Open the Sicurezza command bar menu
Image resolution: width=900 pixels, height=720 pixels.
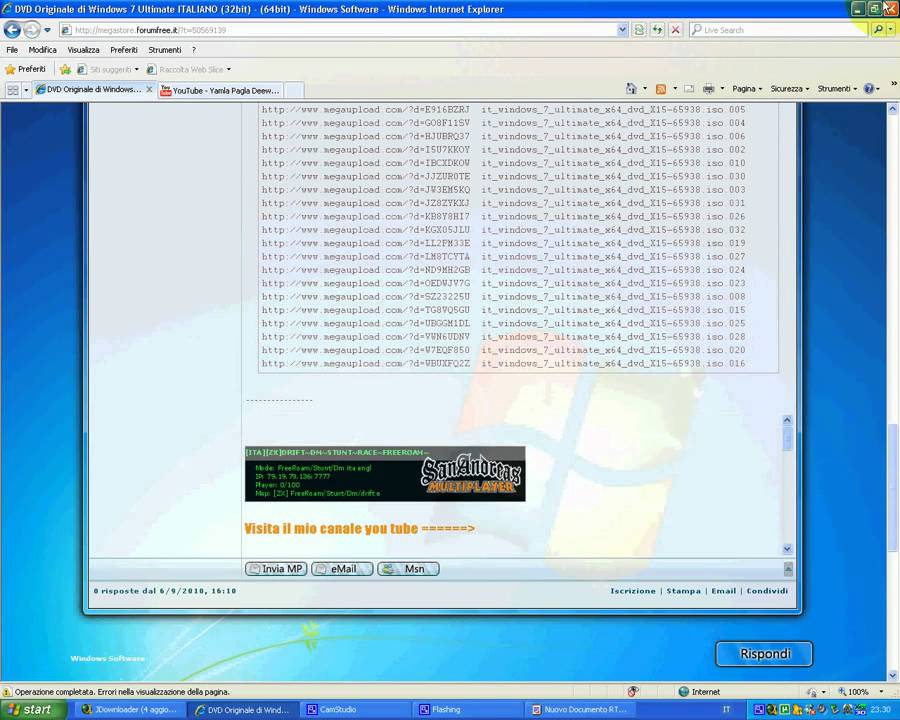click(x=789, y=88)
